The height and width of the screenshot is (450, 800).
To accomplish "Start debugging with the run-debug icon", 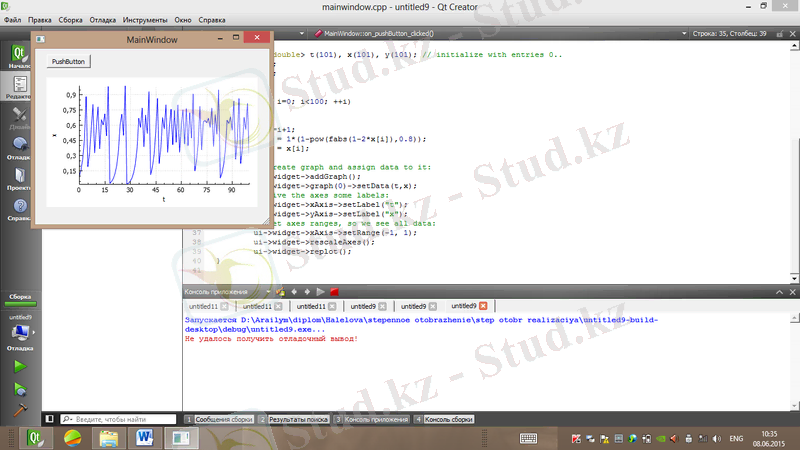I will pyautogui.click(x=18, y=388).
